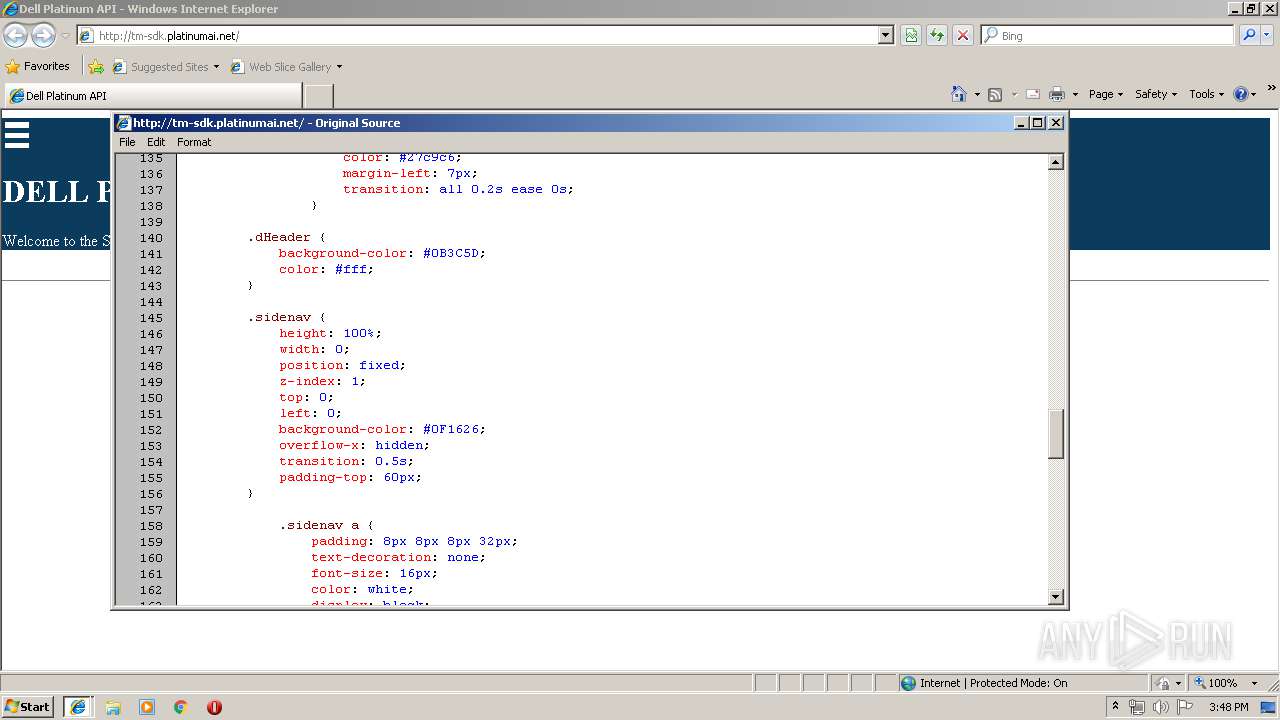Open the Favorites star button
This screenshot has width=1280, height=720.
(x=13, y=67)
